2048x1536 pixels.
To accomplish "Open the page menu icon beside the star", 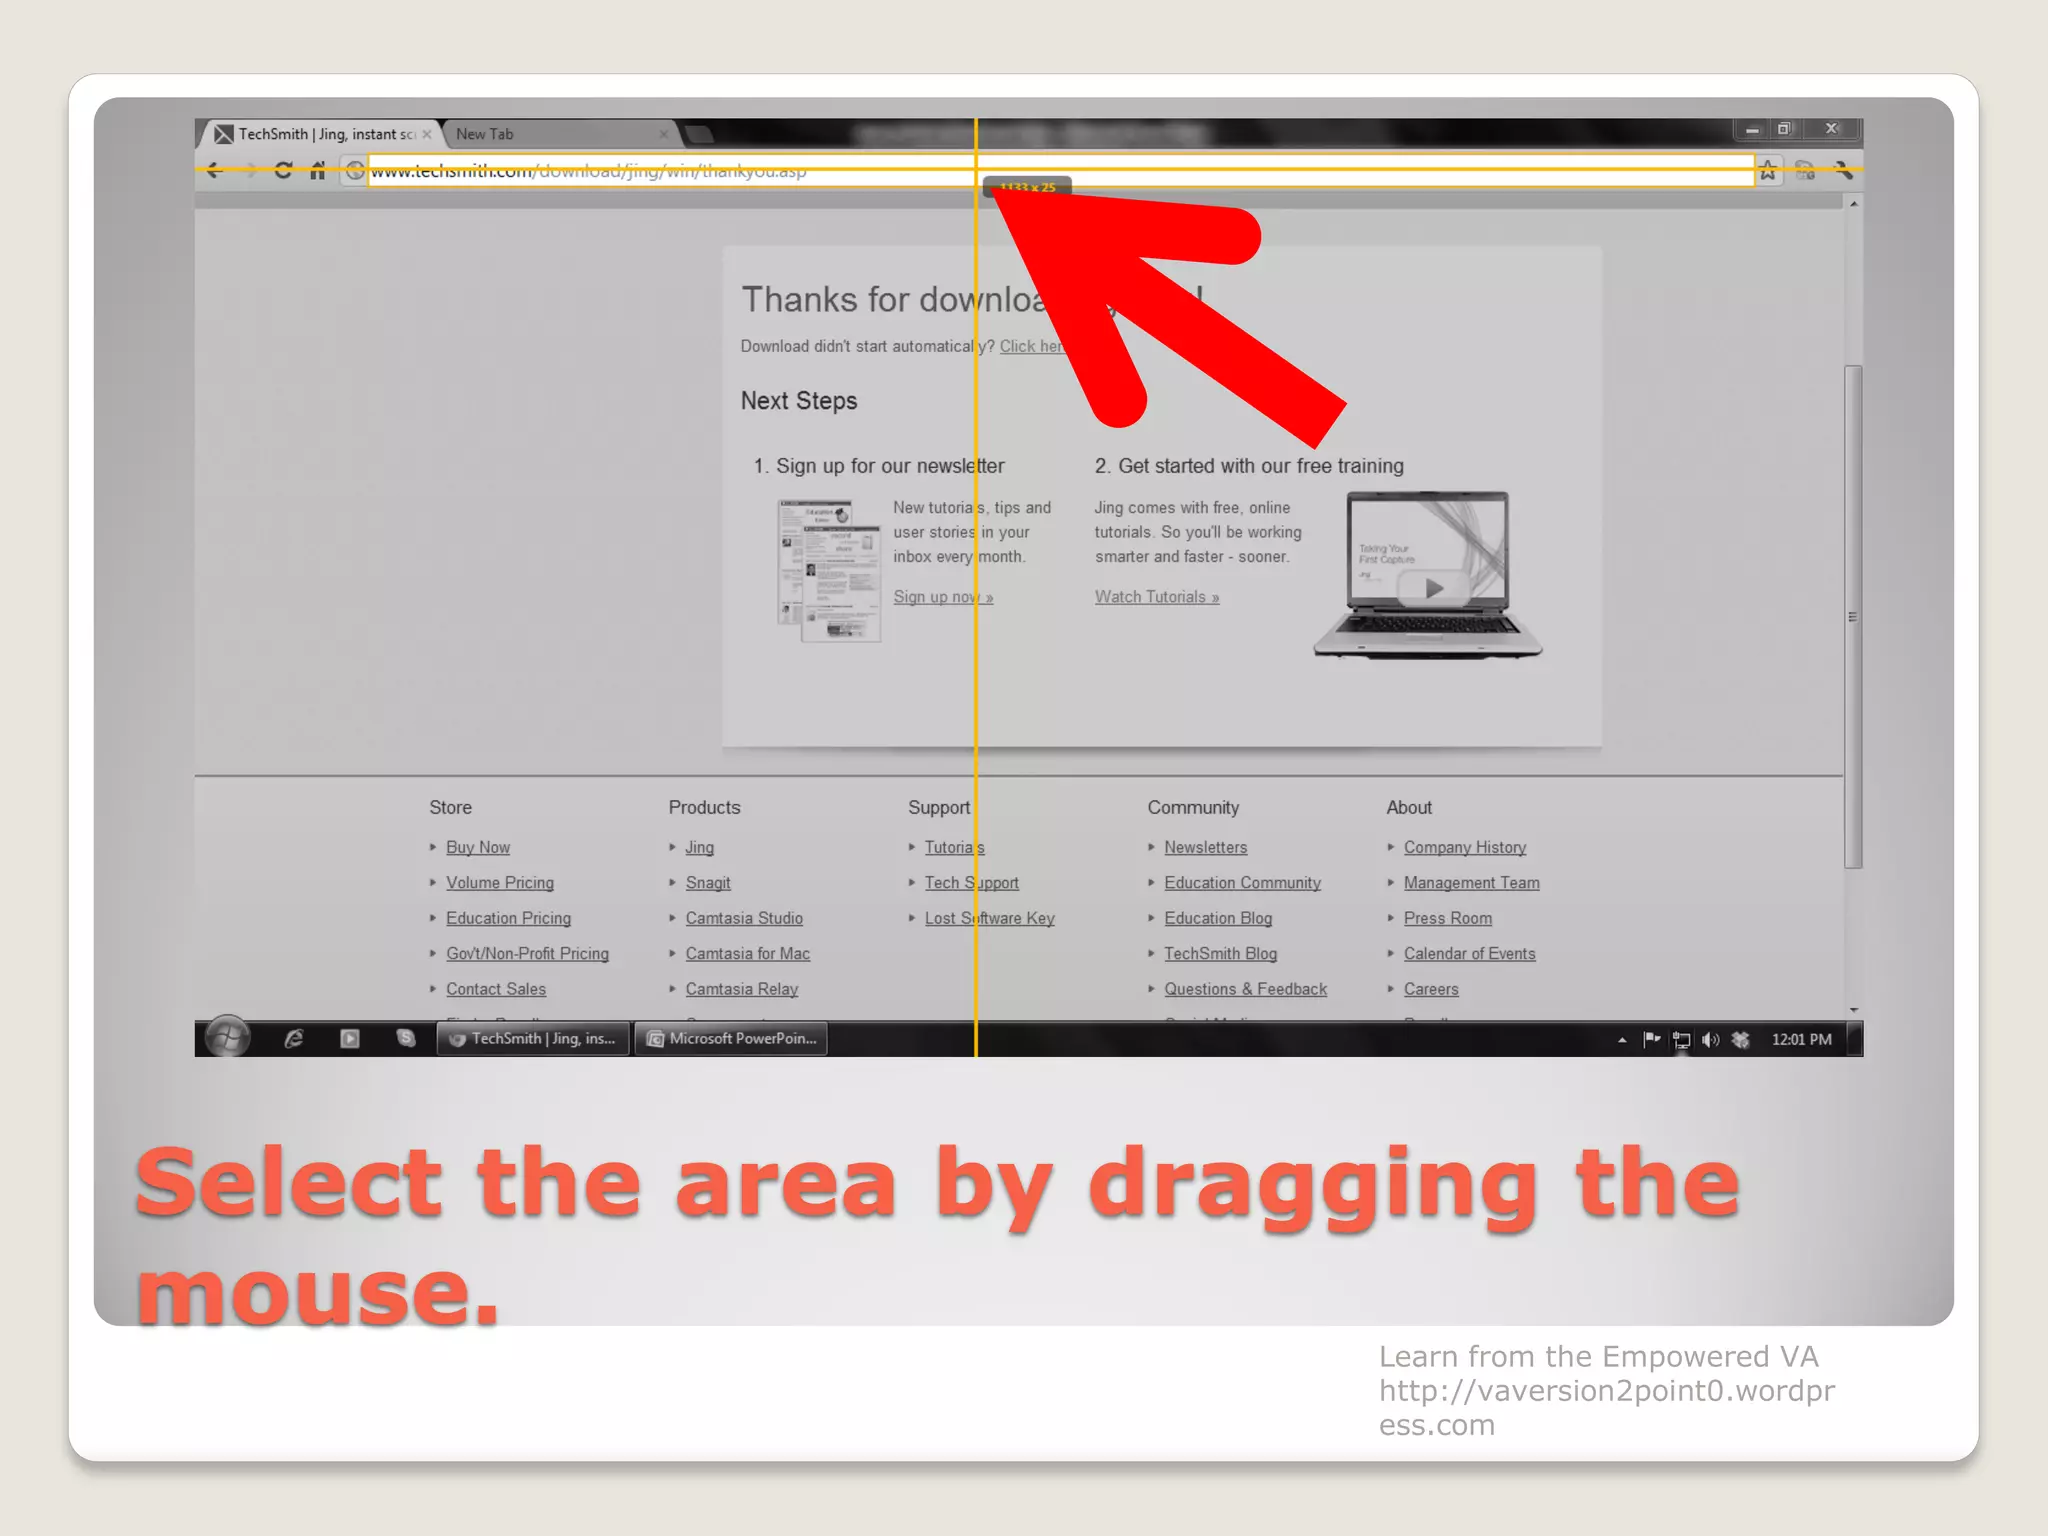I will coord(1805,171).
